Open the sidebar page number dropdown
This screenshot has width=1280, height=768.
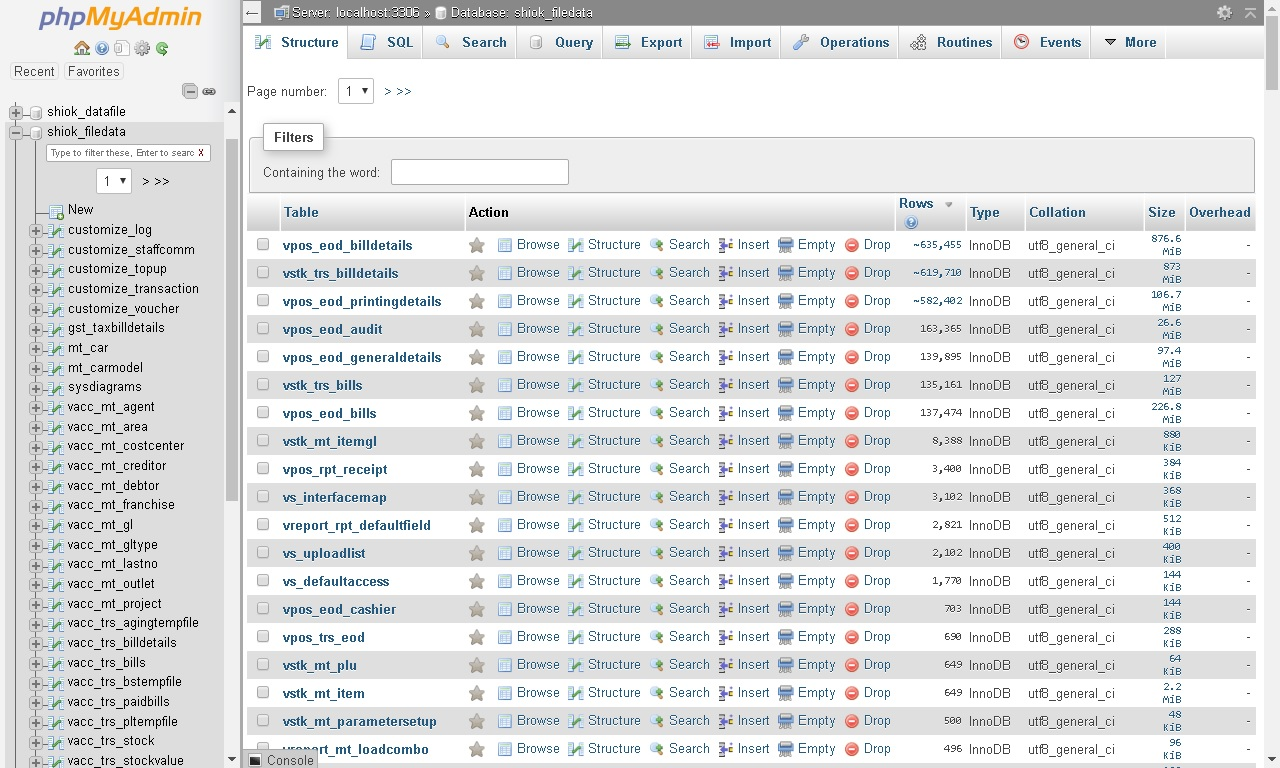114,181
